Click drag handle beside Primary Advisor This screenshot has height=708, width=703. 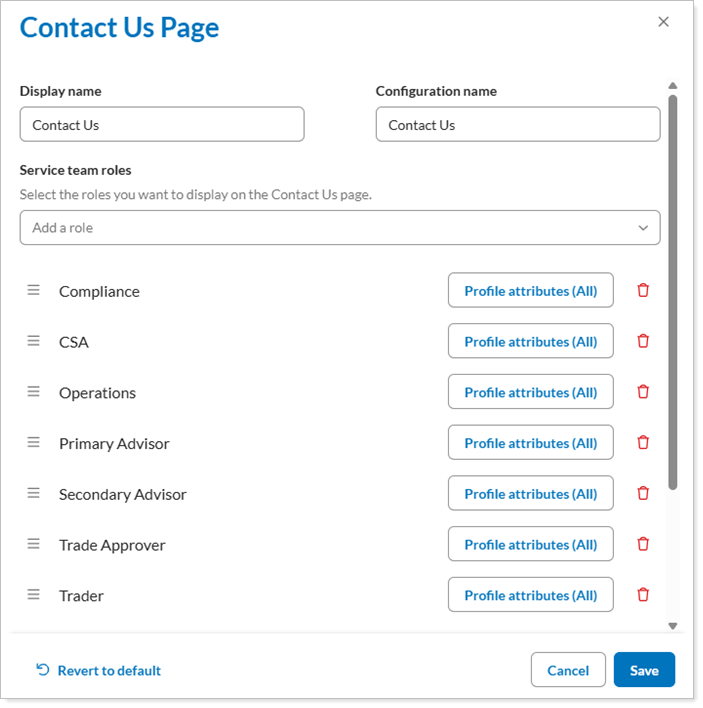33,443
